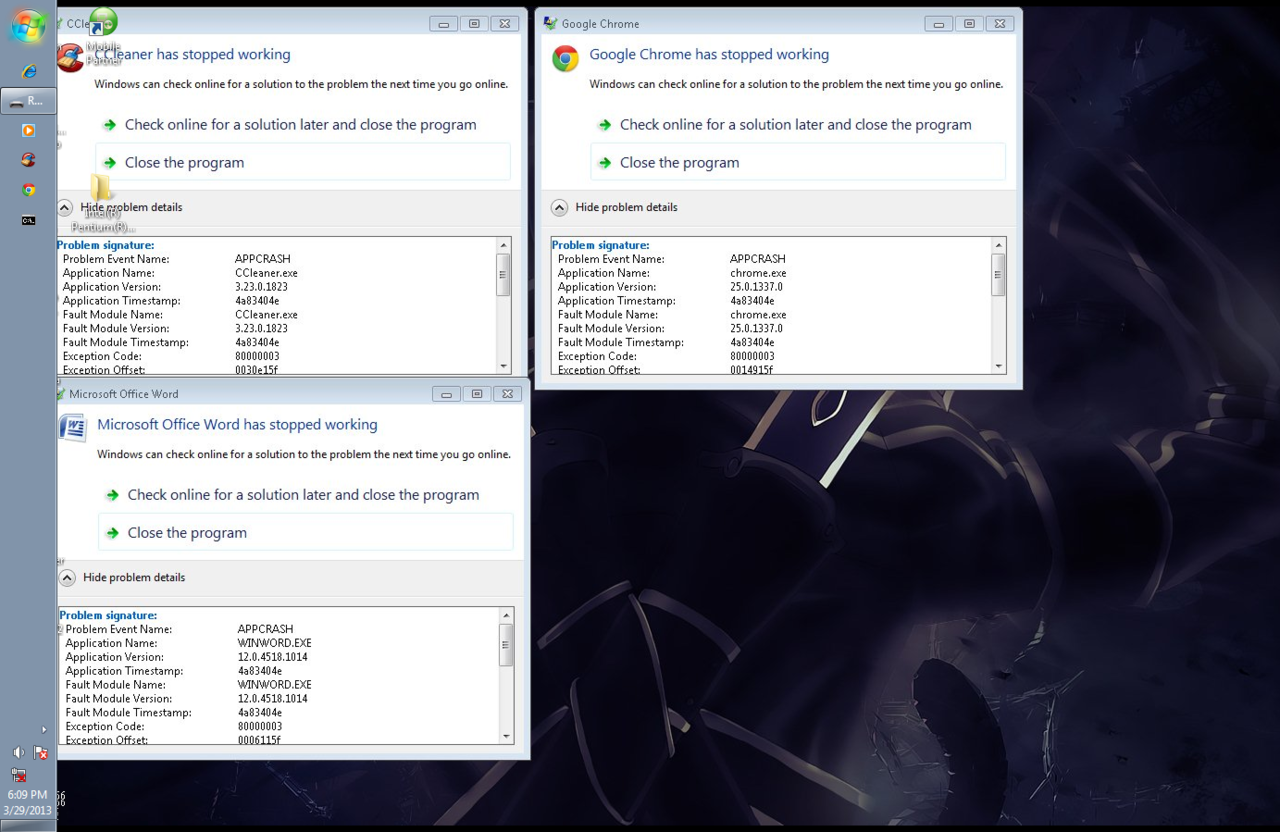
Task: Click scroll-up arrow in CCleaner details box
Action: 503,245
